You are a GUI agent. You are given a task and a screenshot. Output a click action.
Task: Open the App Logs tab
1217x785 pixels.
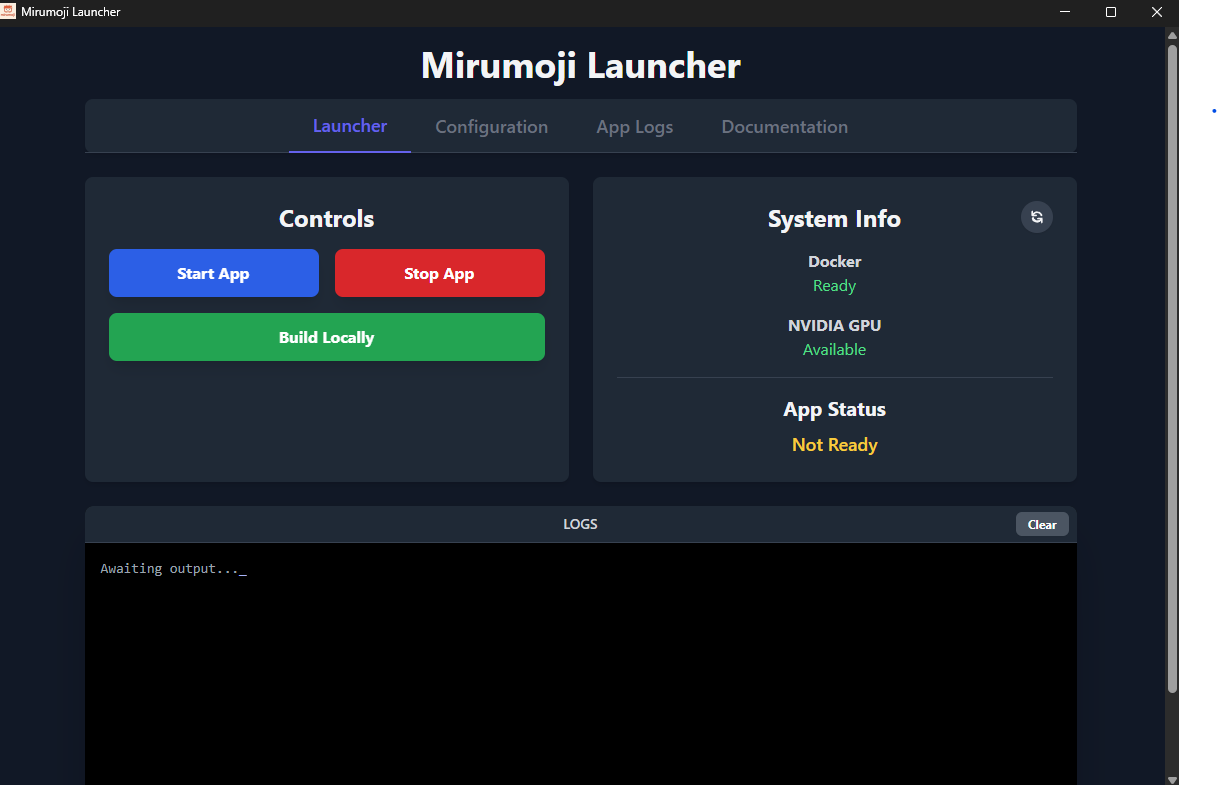[635, 127]
